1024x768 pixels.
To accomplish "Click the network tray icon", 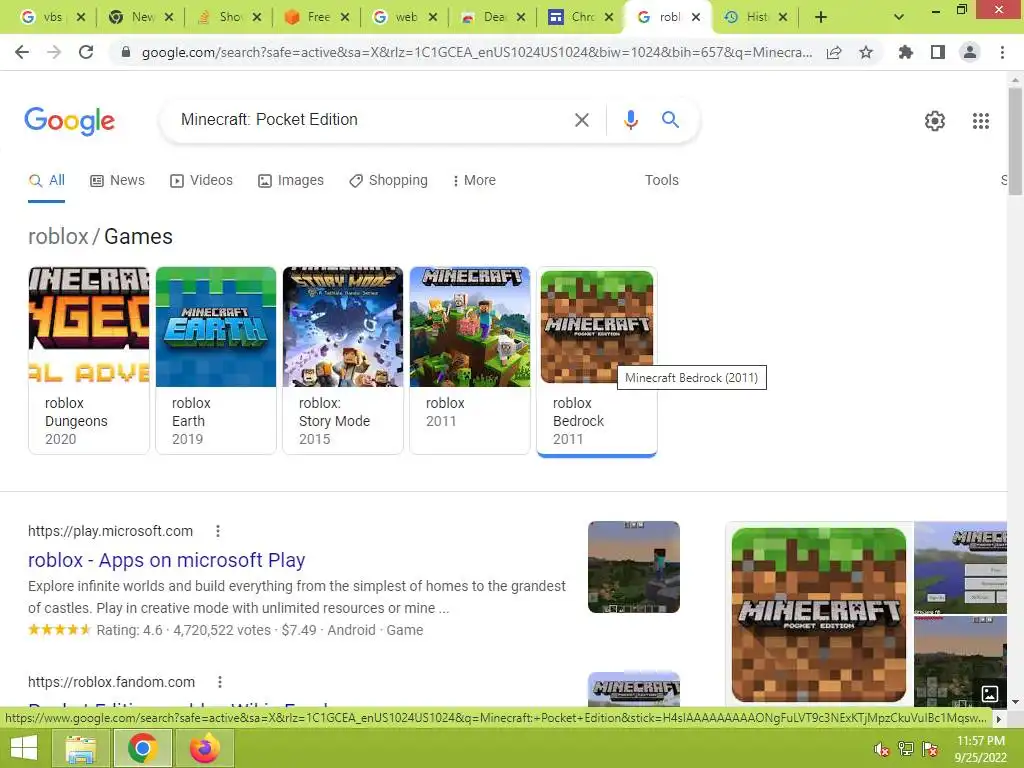I will point(906,748).
